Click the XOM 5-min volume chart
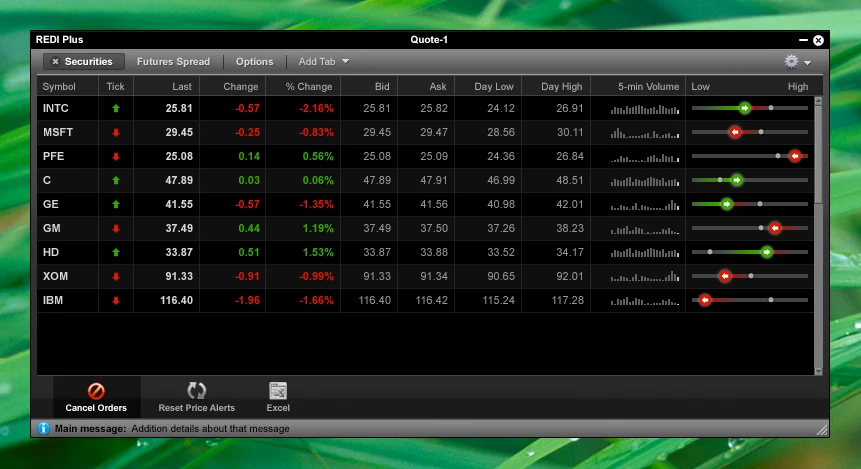This screenshot has height=469, width=861. [645, 277]
